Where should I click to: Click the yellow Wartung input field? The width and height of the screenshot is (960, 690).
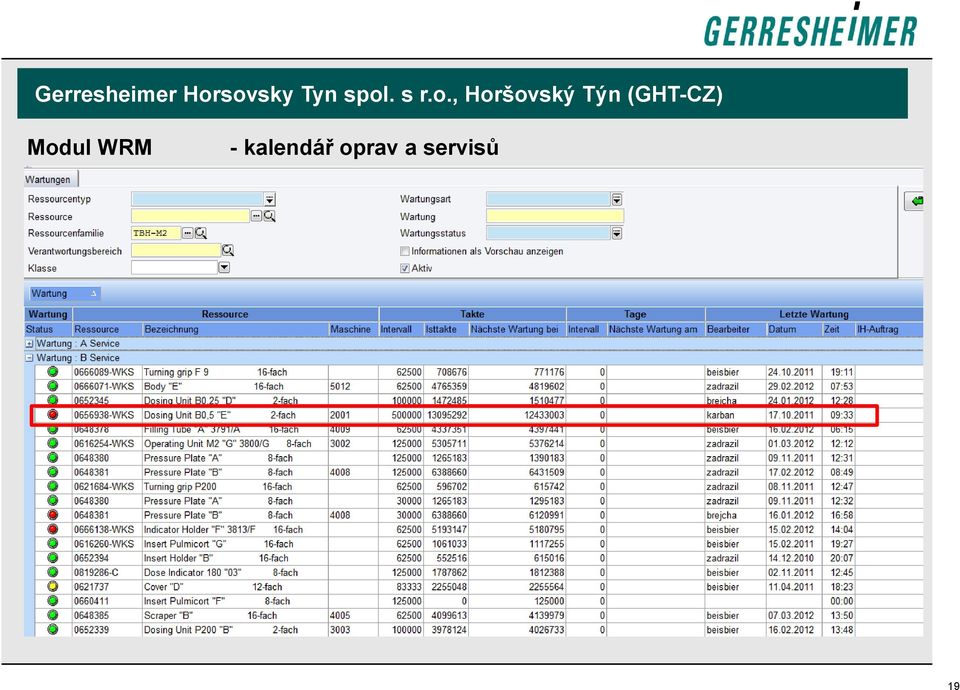(555, 216)
